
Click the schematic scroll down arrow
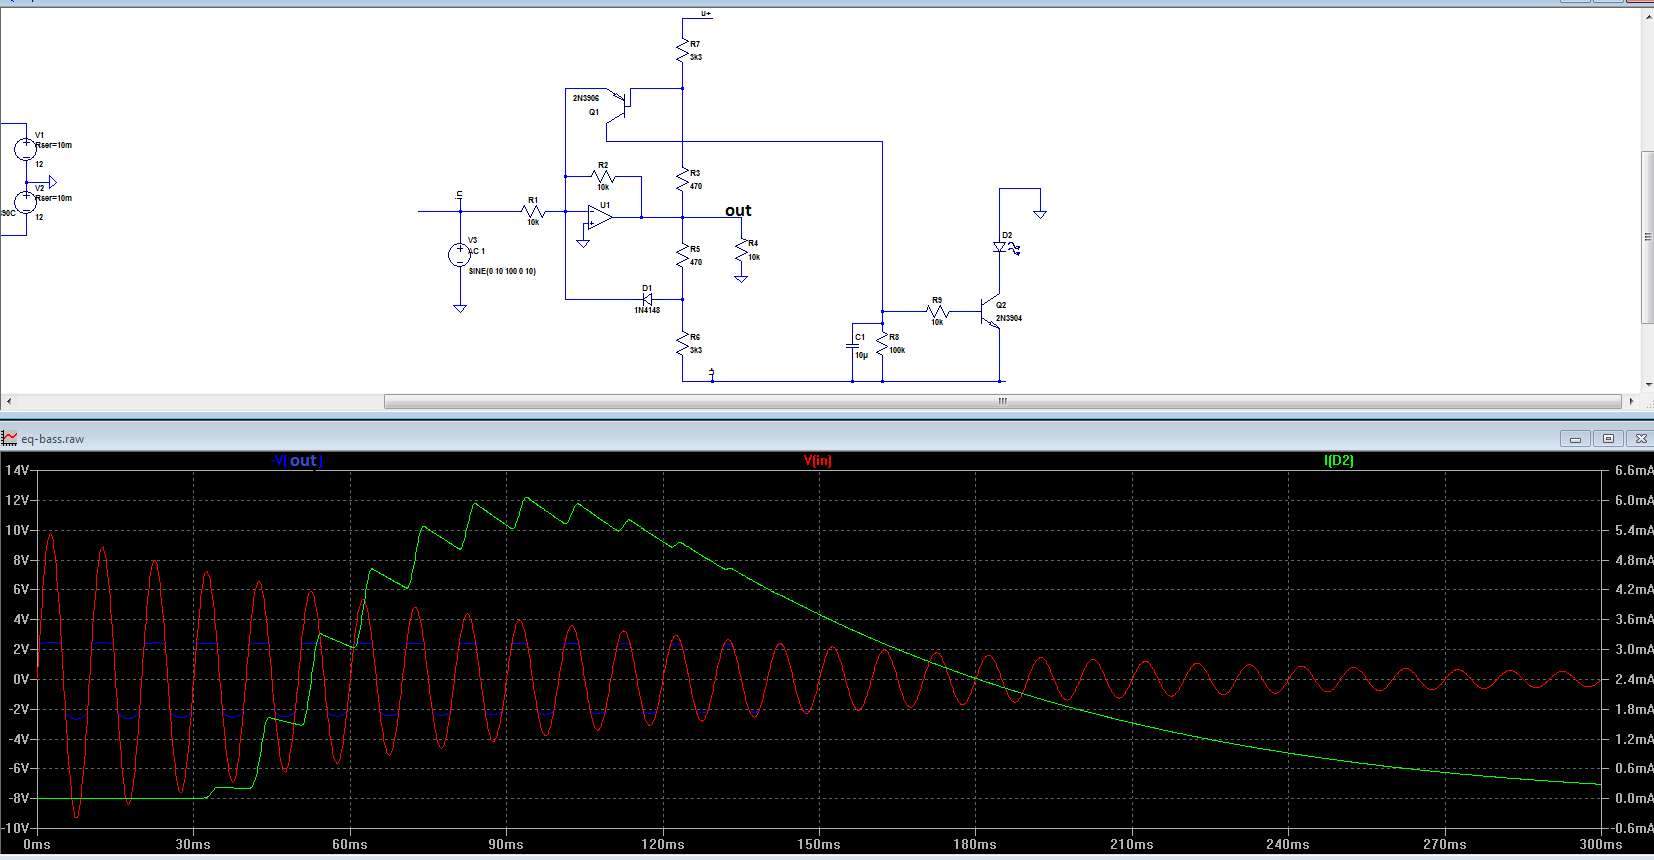coord(1646,385)
